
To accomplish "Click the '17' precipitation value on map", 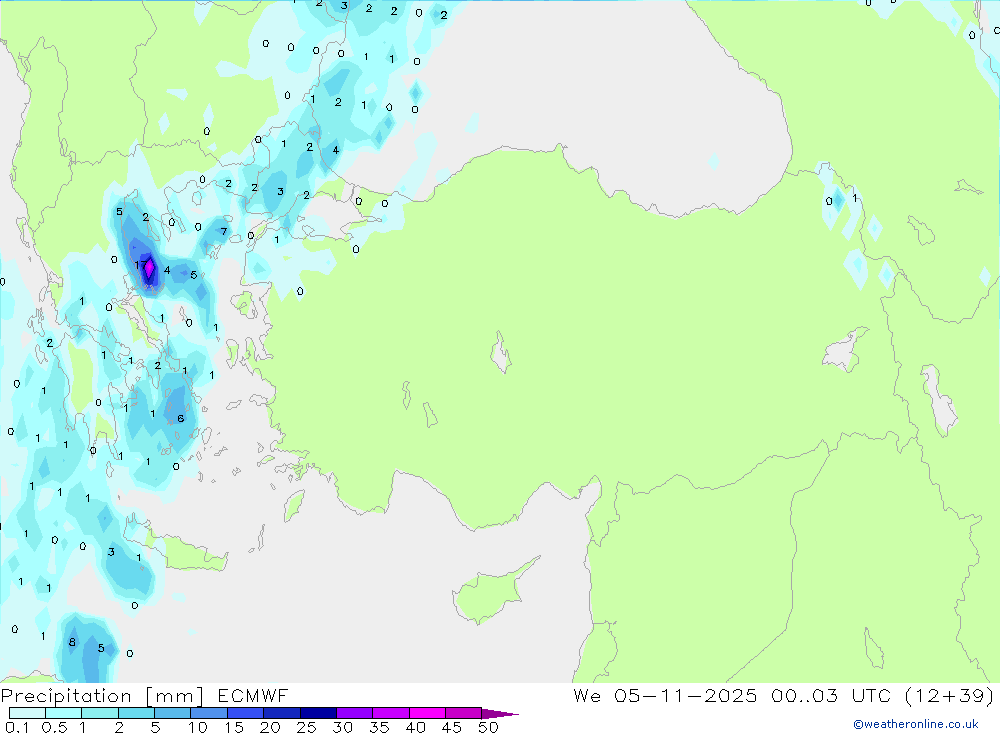I will (140, 265).
